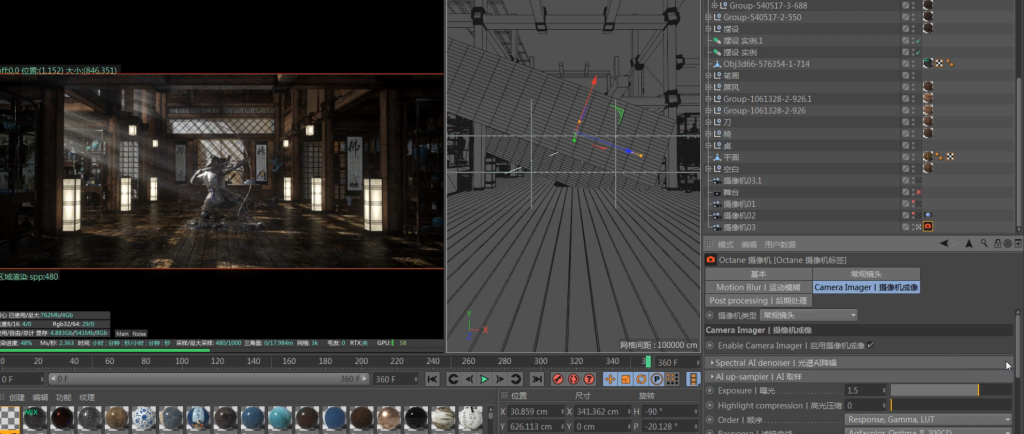Toggle layer box for 摆设 实例.1

[x=905, y=40]
